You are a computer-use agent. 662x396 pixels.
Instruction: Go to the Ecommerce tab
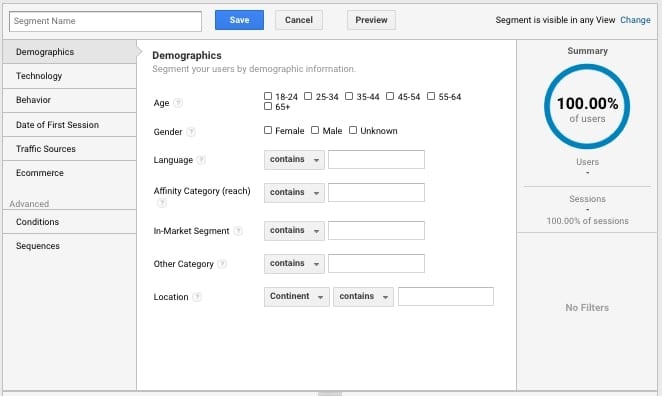[x=70, y=173]
